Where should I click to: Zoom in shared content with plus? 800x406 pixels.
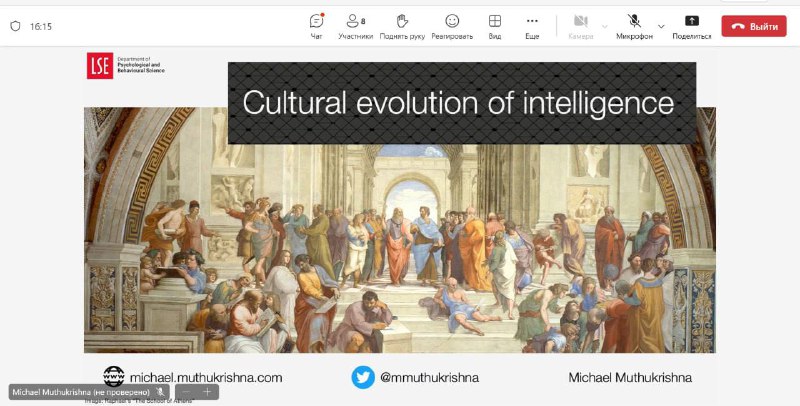click(207, 392)
